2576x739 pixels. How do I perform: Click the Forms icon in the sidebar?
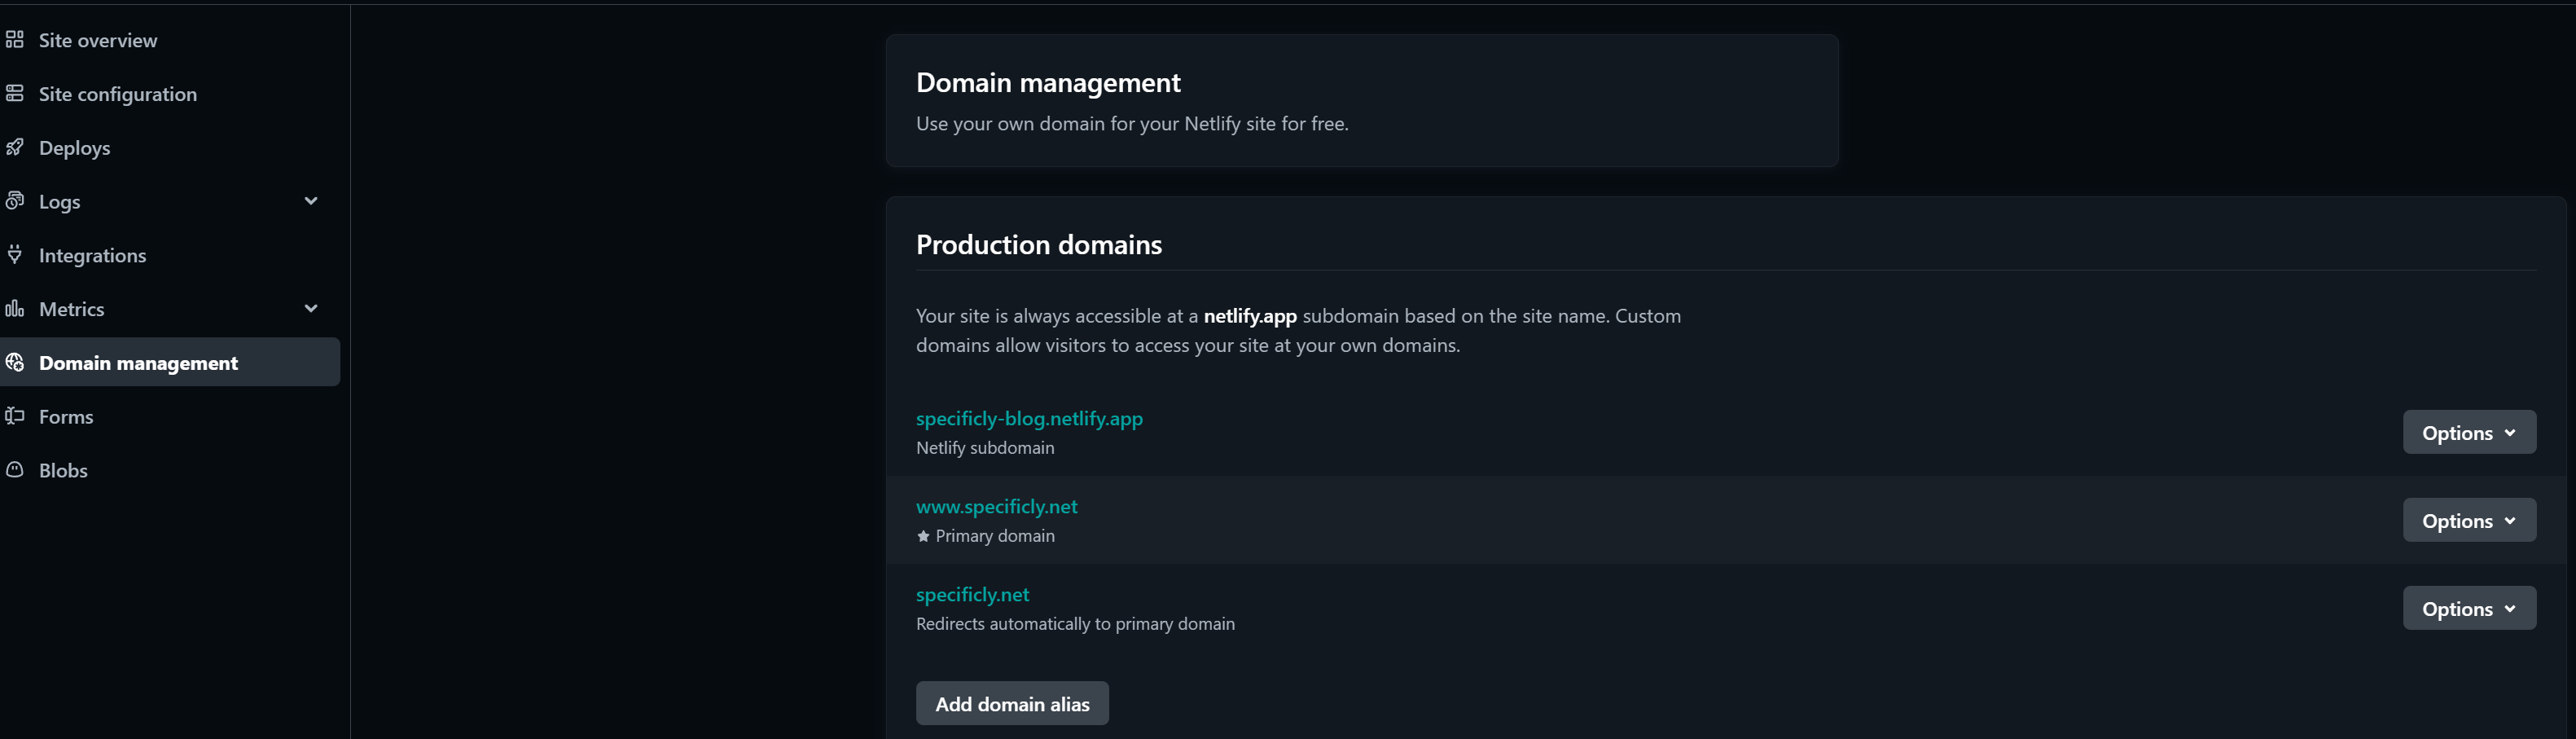(14, 416)
